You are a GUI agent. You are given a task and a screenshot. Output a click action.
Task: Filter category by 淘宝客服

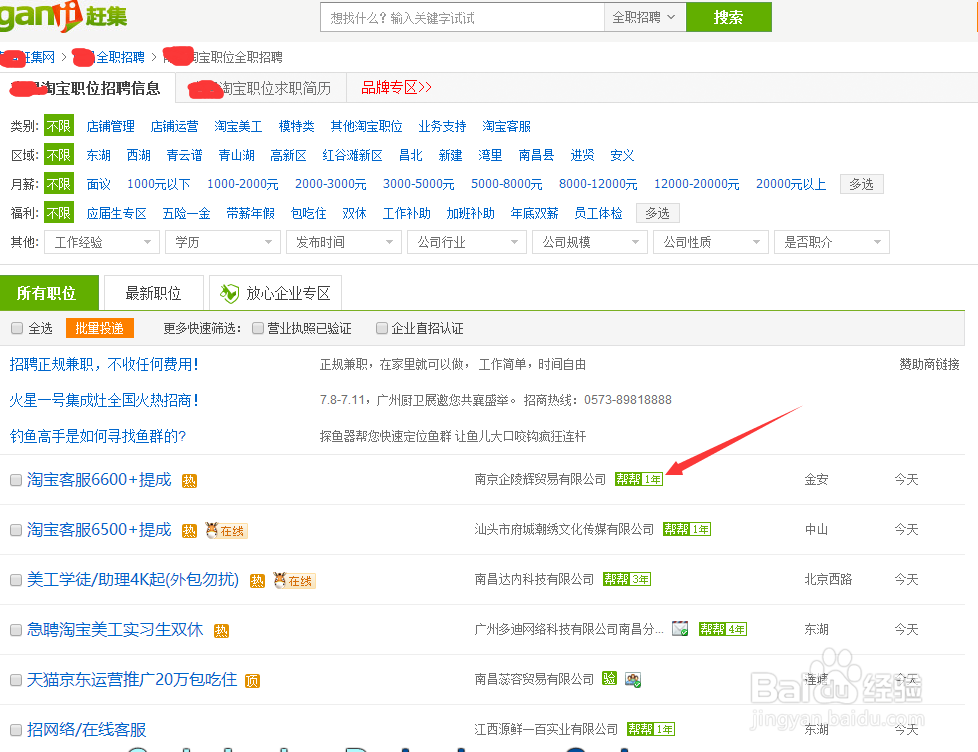point(506,127)
